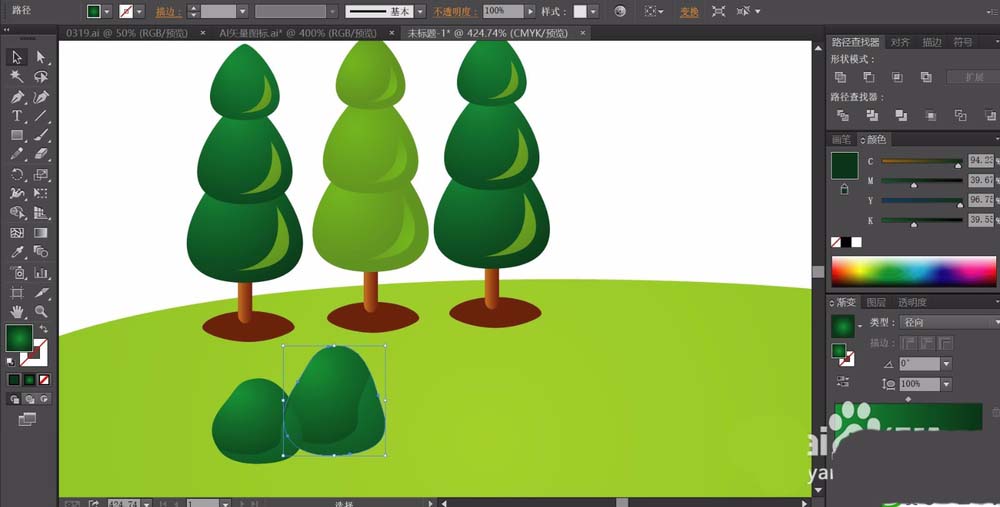Open stroke weight dropdown
1000x507 pixels.
coord(242,11)
